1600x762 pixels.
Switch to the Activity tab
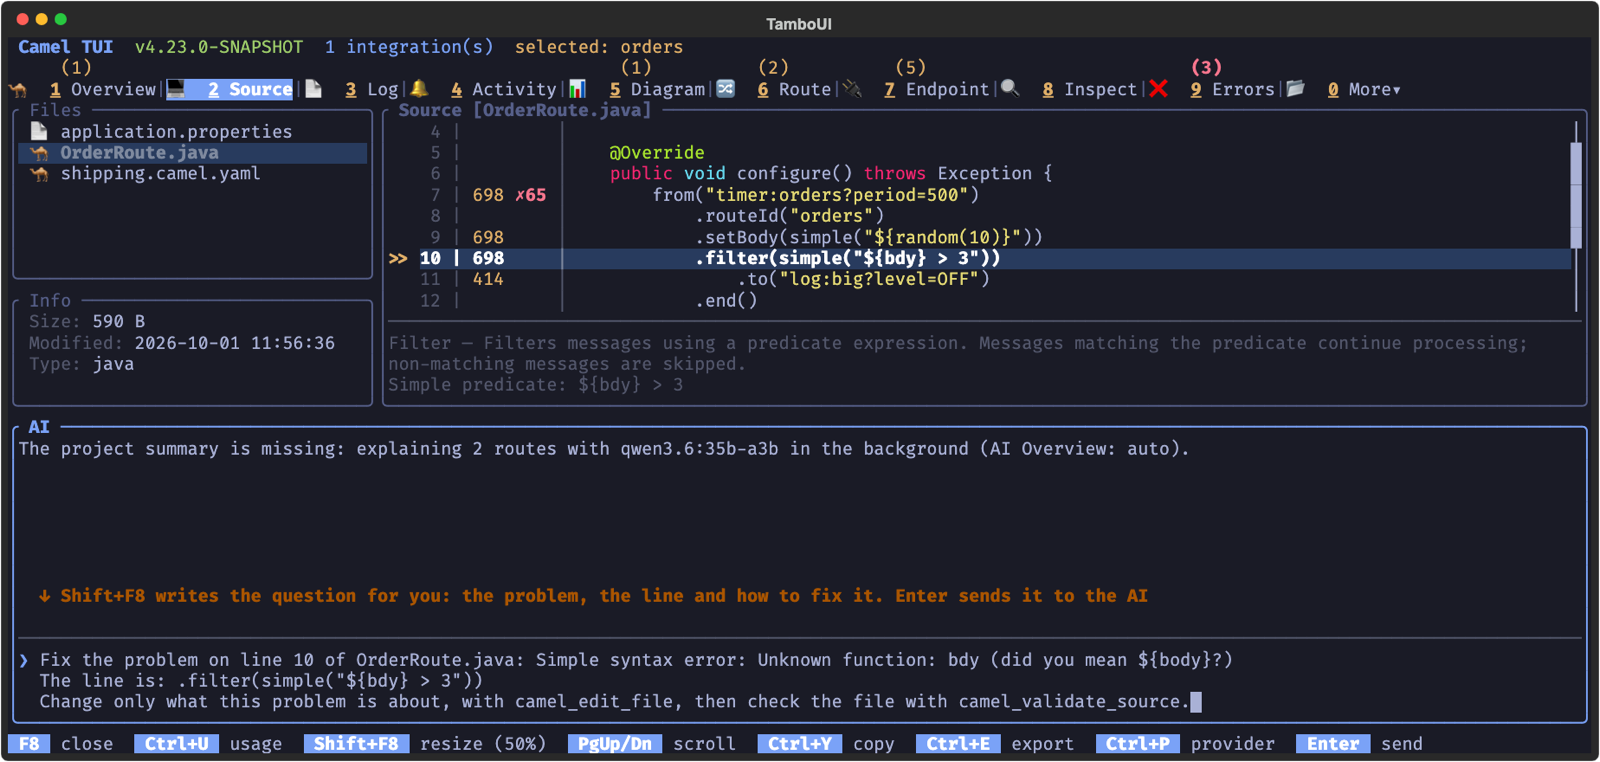click(x=503, y=89)
